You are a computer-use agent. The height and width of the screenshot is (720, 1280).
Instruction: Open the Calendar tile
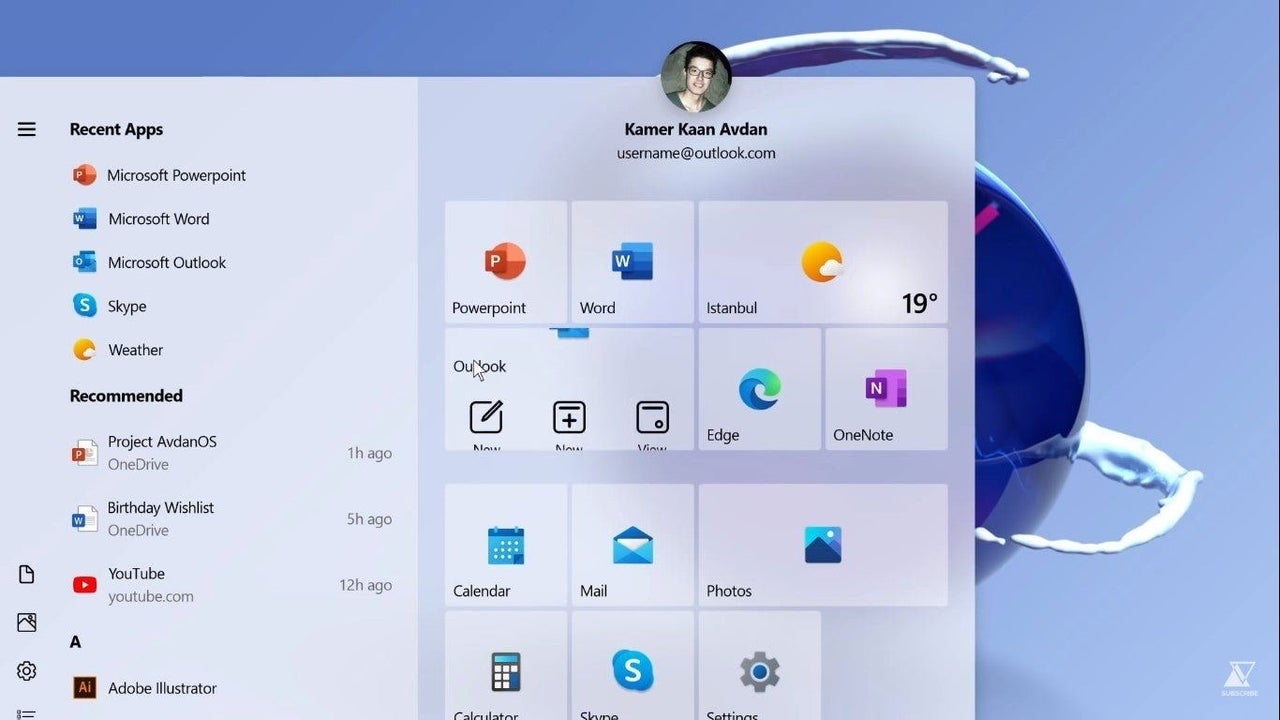506,545
